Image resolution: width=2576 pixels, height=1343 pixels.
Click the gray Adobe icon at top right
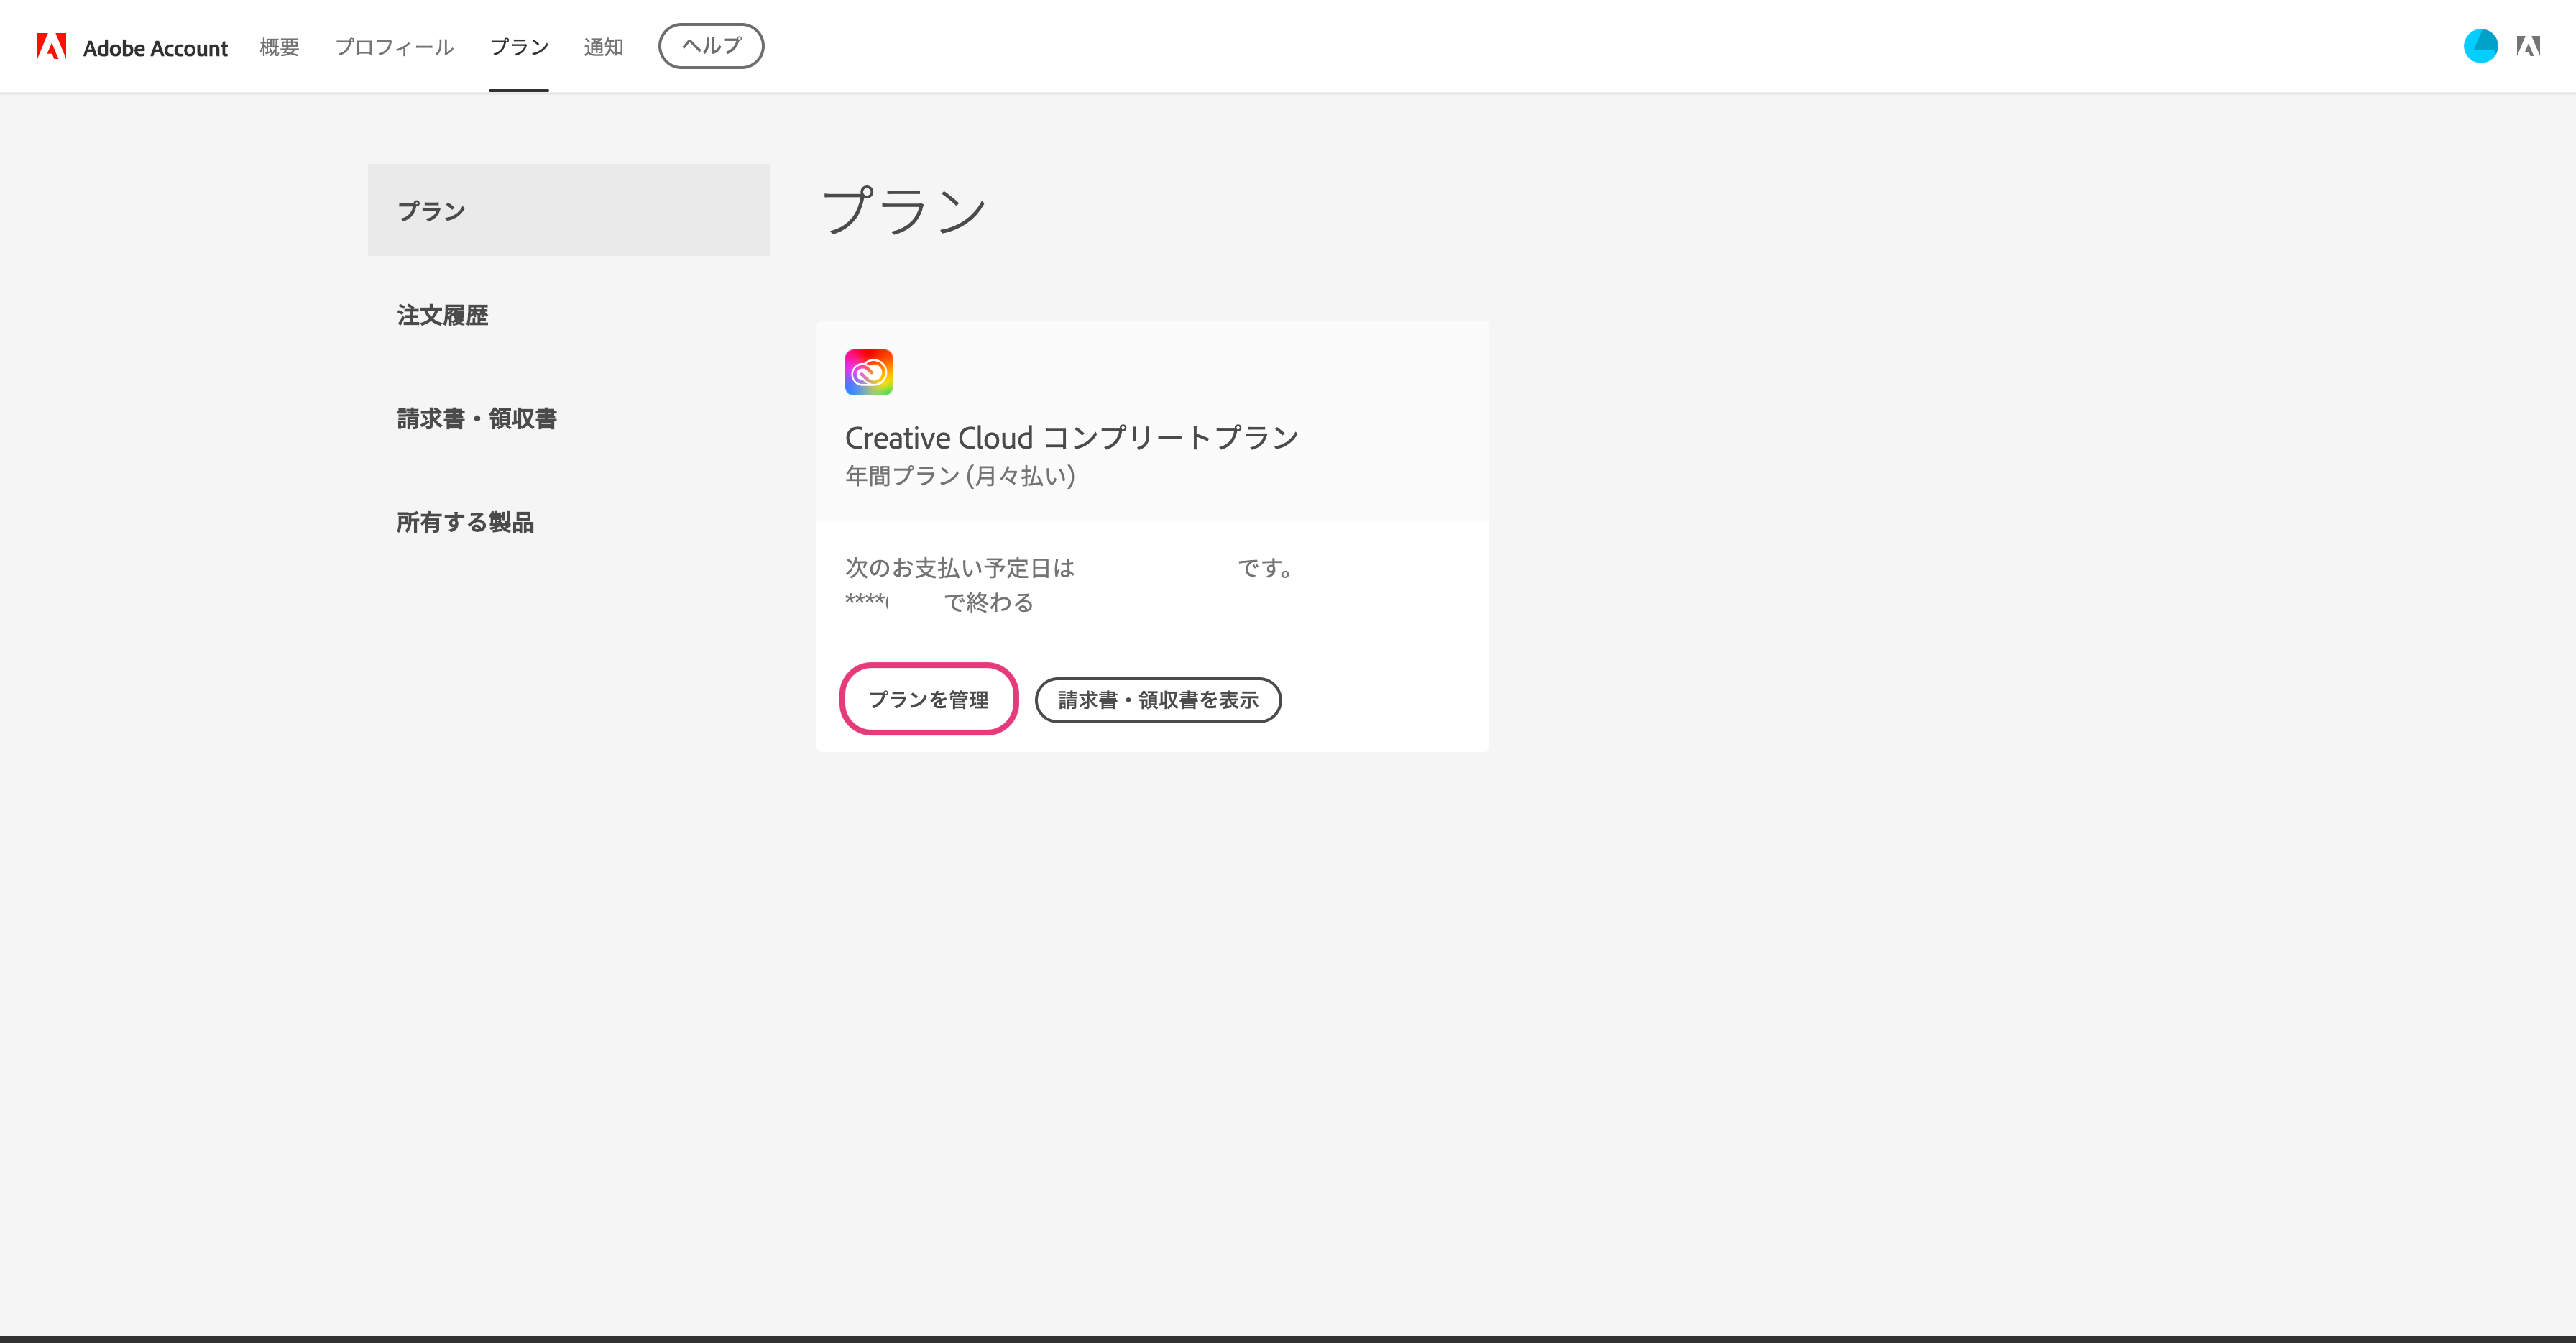pos(2528,46)
